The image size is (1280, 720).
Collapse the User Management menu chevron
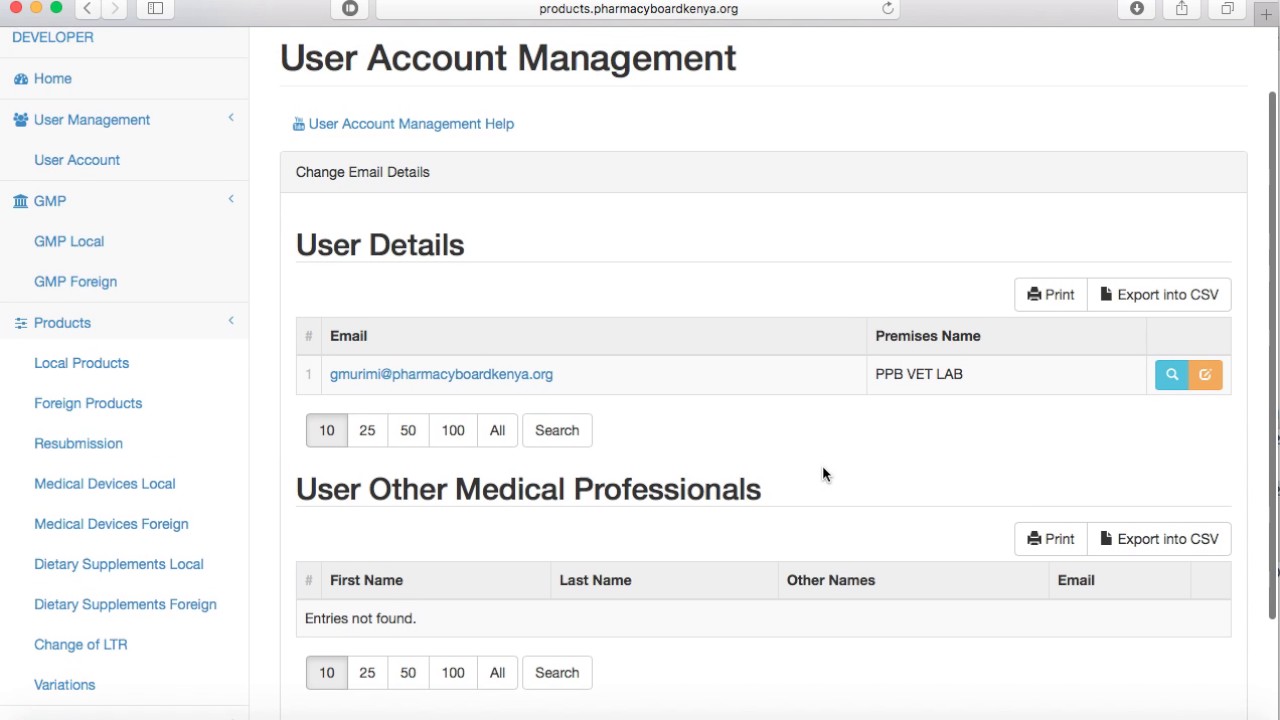pyautogui.click(x=231, y=118)
